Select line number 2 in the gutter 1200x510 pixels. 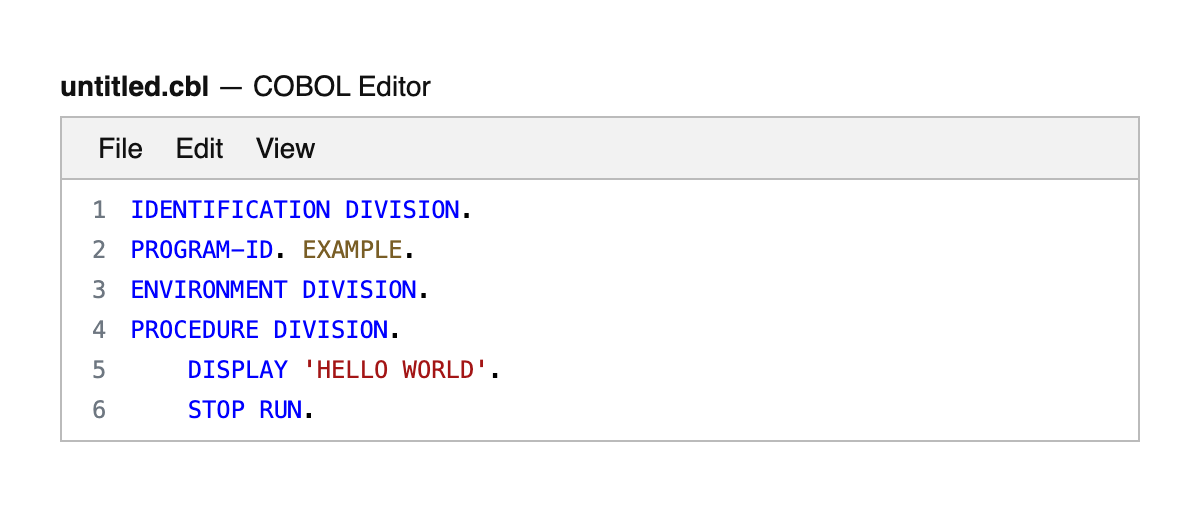(98, 250)
